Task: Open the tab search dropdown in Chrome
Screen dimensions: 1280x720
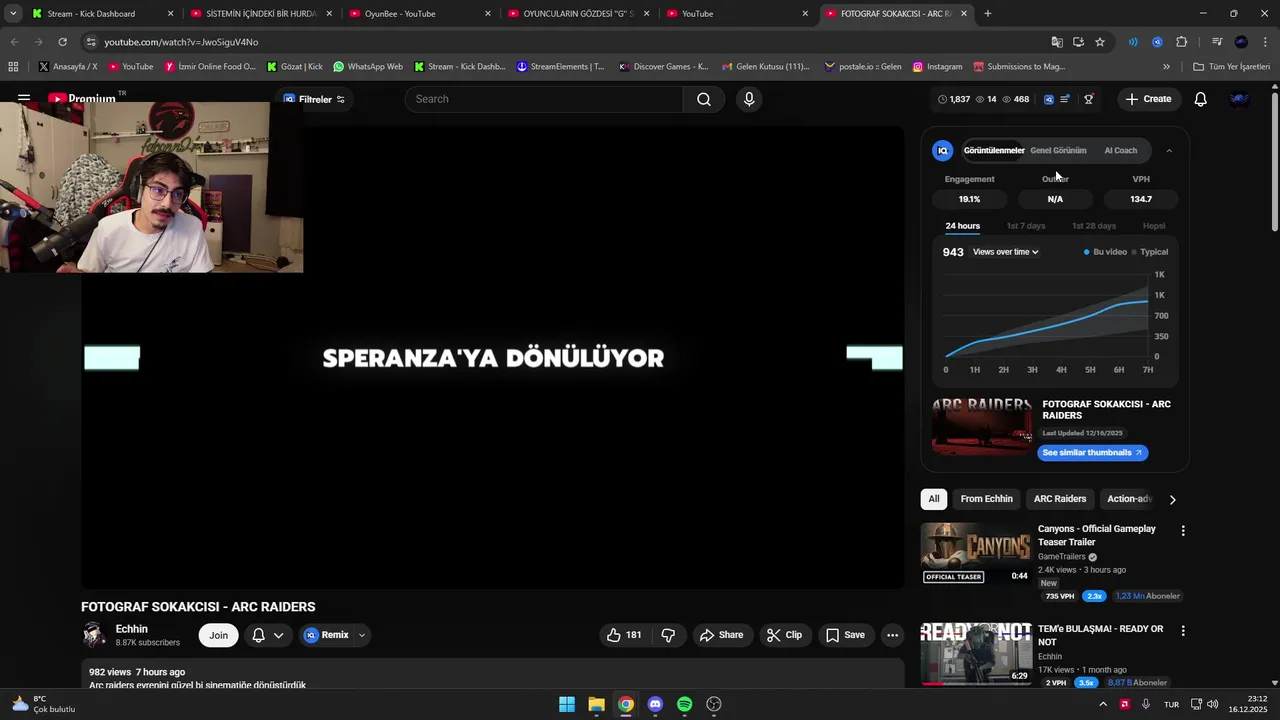Action: pos(13,14)
